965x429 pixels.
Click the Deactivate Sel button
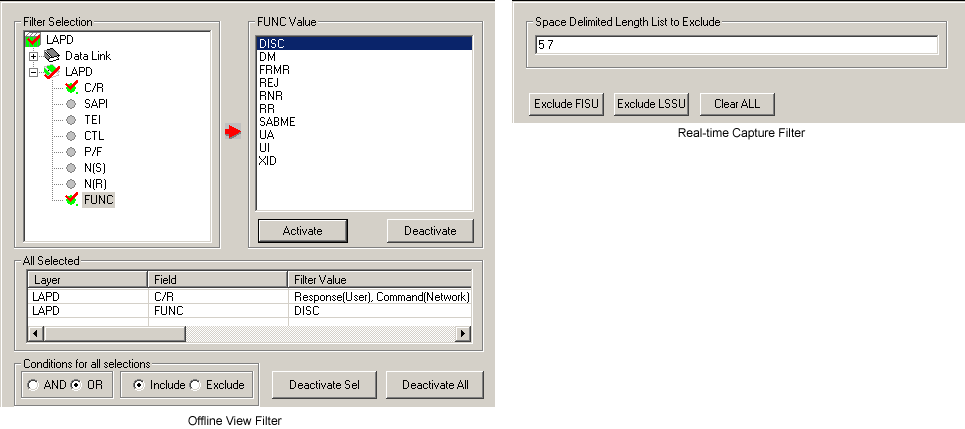pos(324,385)
